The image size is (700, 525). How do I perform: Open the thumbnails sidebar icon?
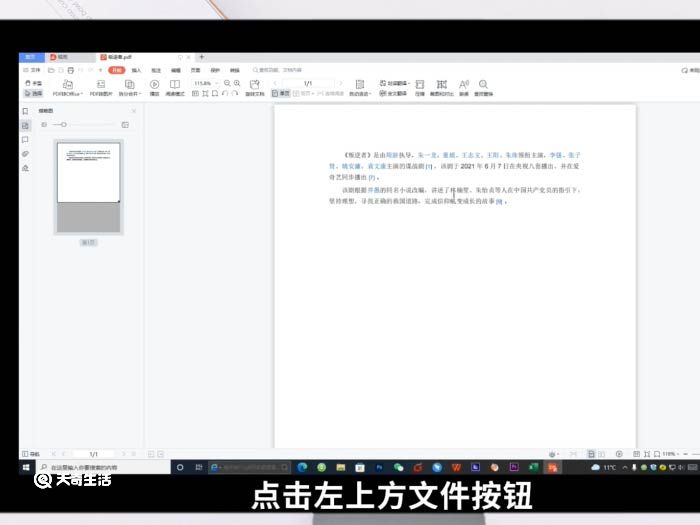pos(25,125)
